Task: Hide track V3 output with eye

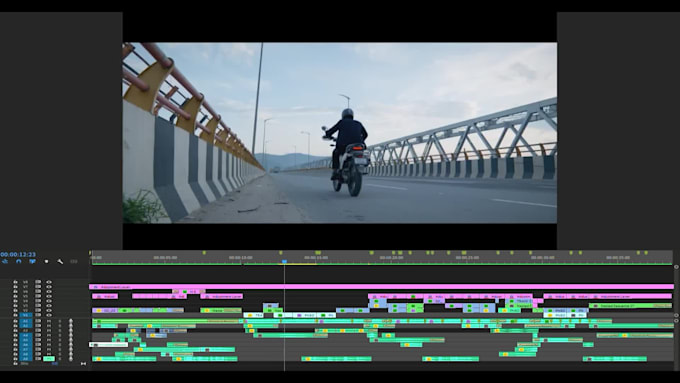Action: point(49,305)
